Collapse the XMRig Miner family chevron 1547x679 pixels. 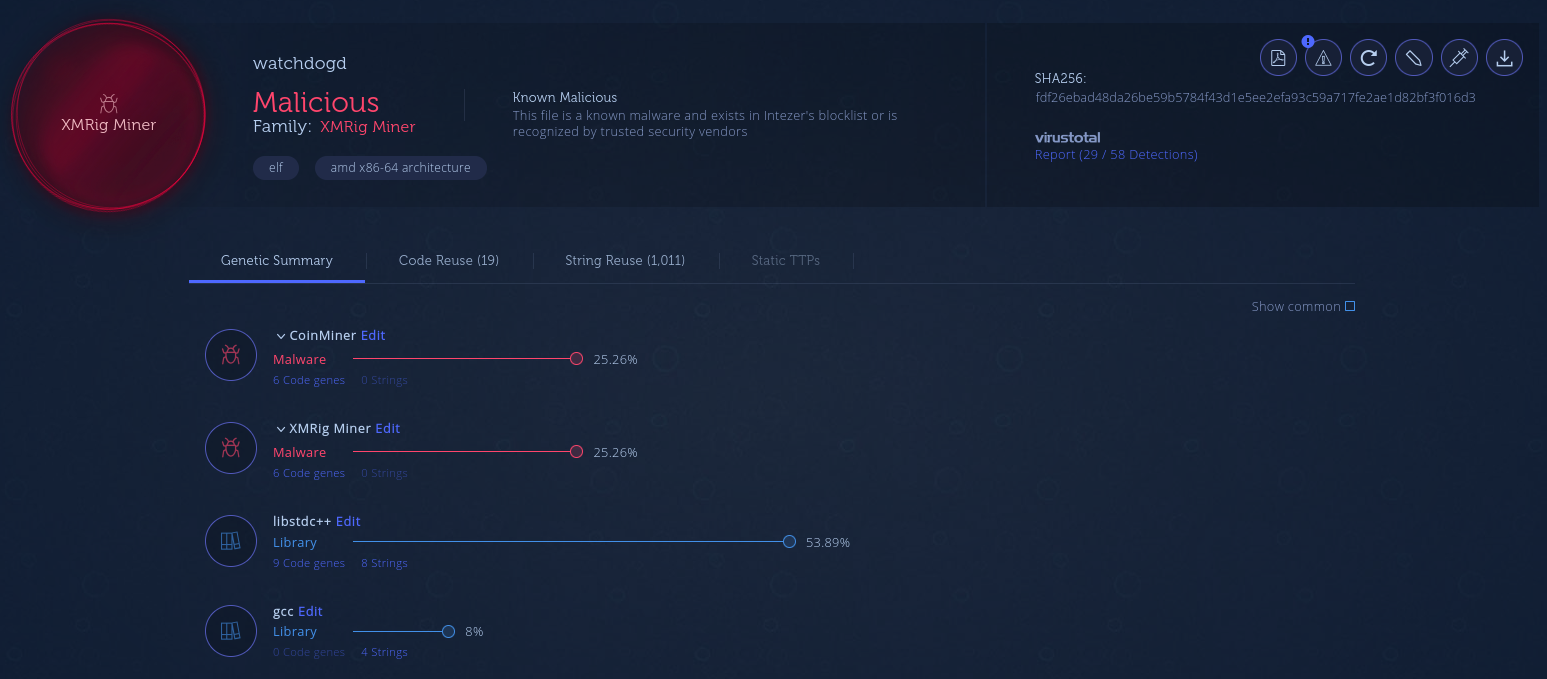pos(280,429)
